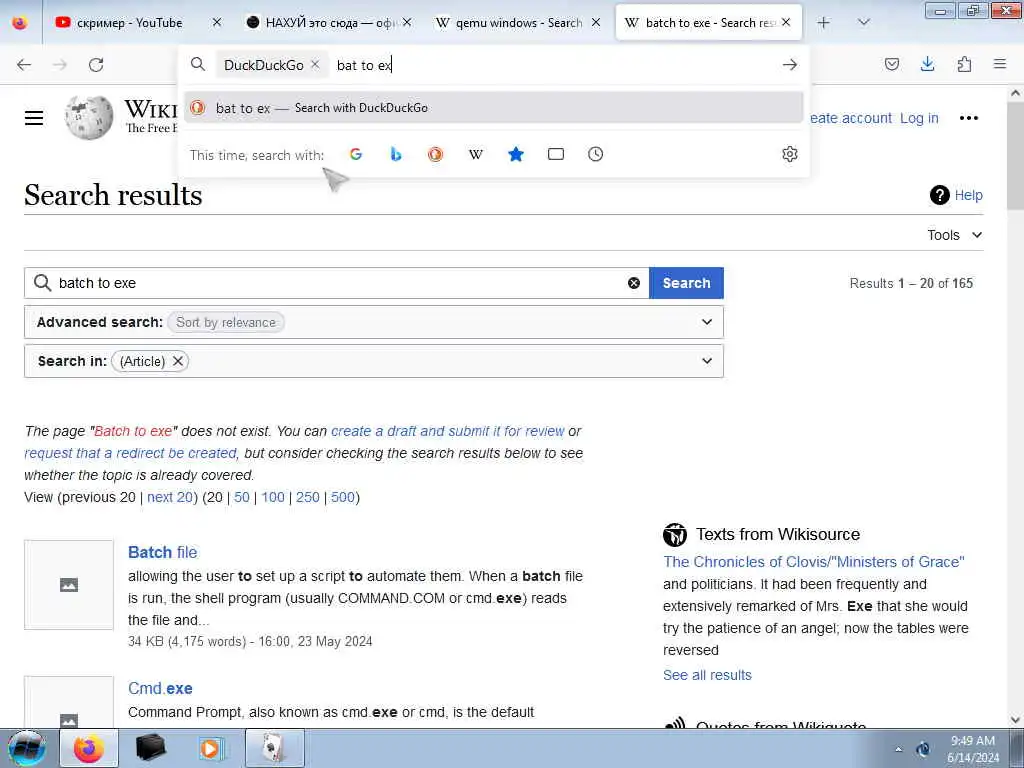Open Wikipedia personal tools ellipsis menu
Screen dimensions: 1024x768
[x=968, y=118]
